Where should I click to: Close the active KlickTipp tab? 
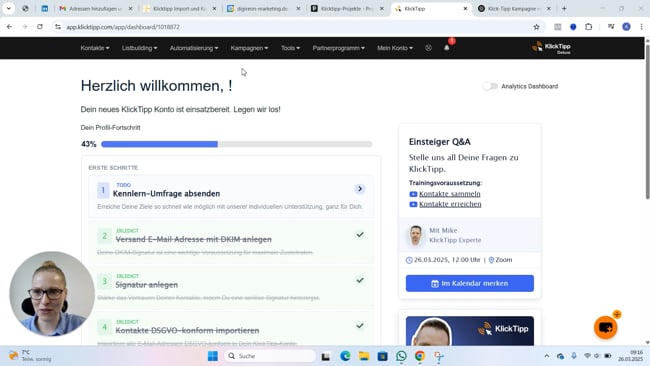pyautogui.click(x=465, y=8)
